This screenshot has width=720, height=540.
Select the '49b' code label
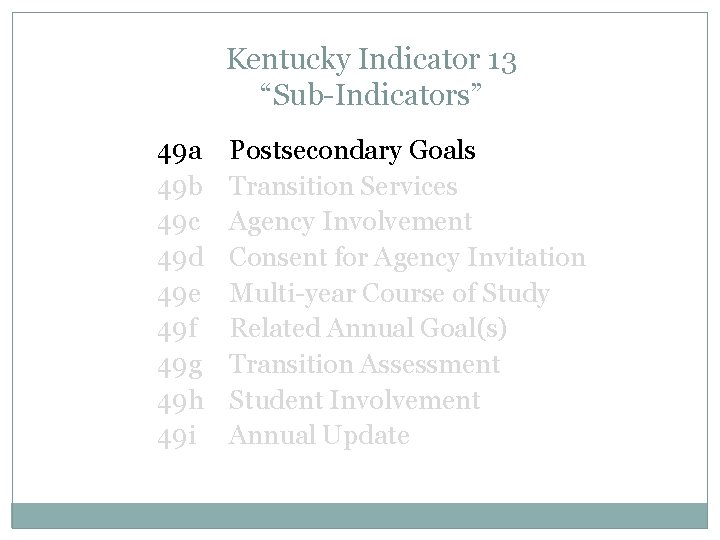click(180, 187)
